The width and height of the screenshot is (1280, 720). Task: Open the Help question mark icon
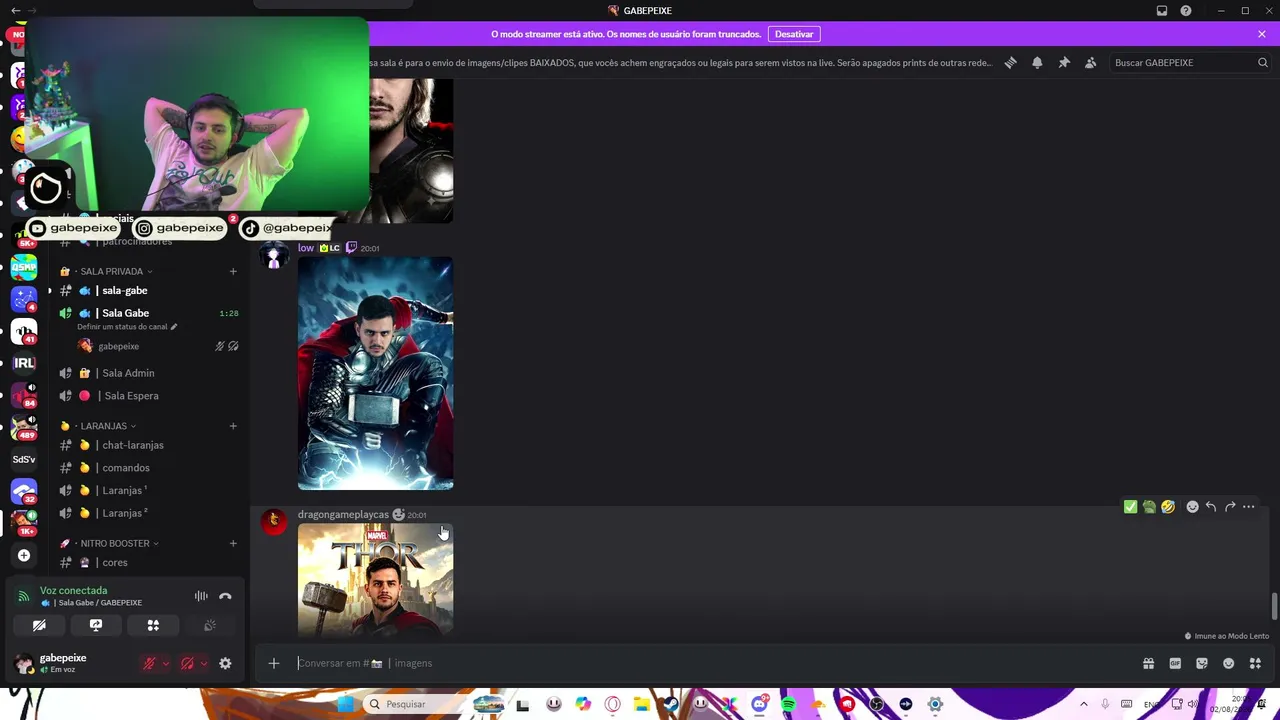(1186, 11)
